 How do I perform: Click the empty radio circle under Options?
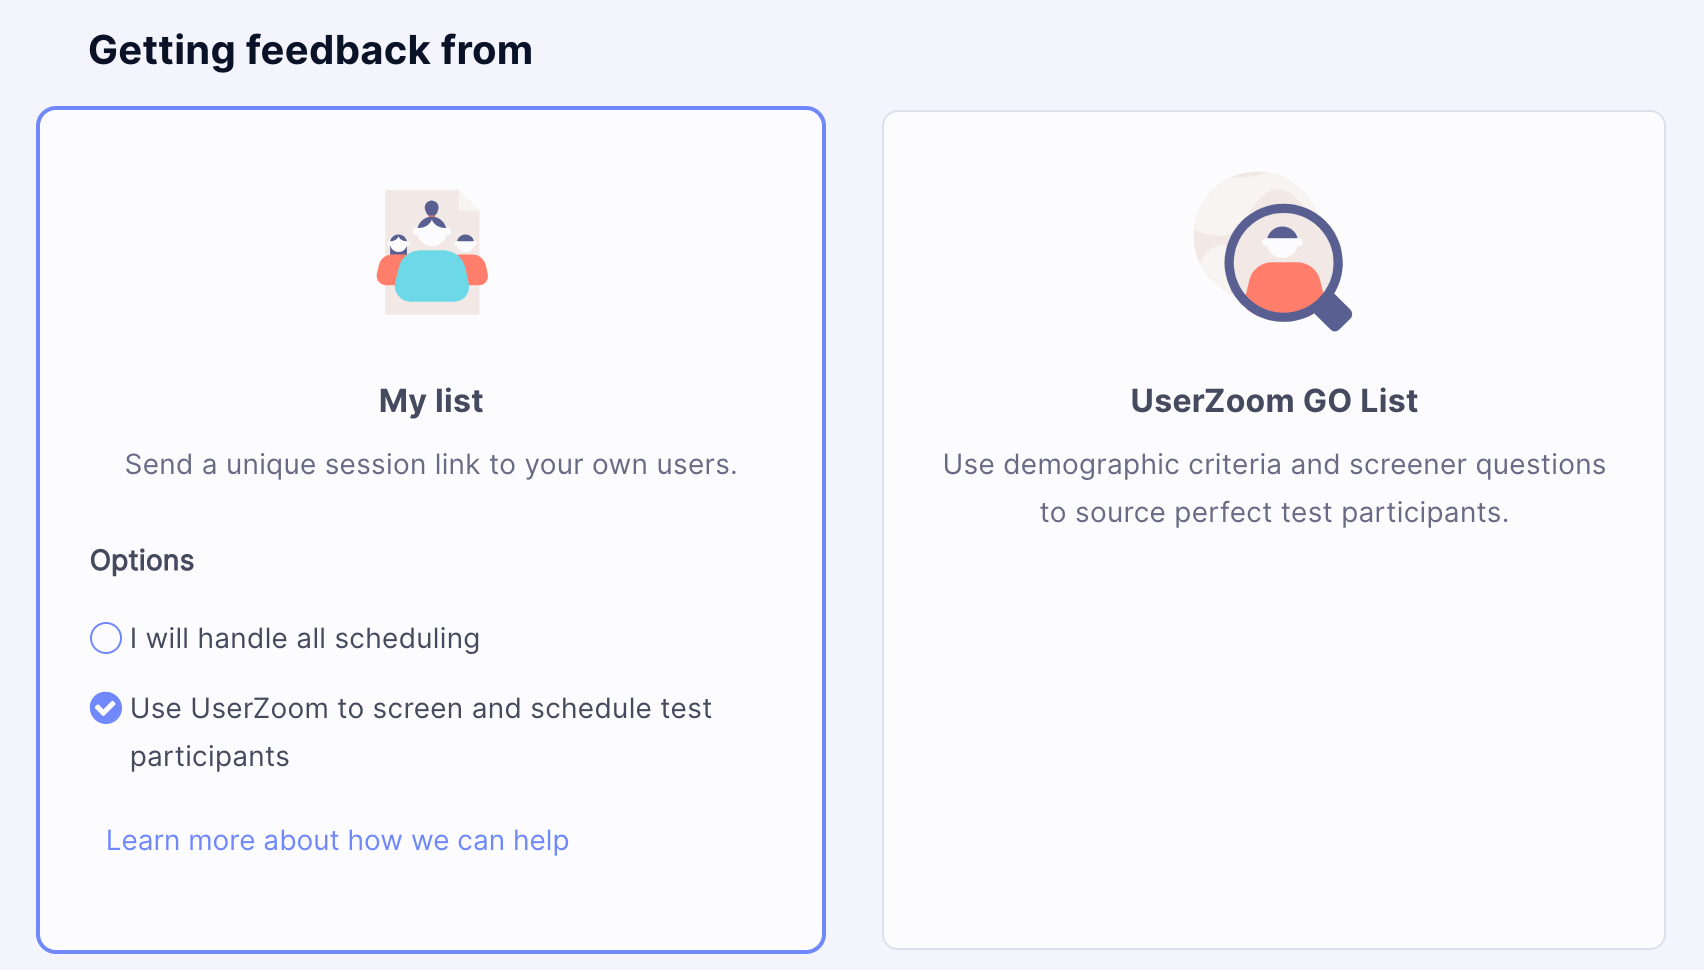click(x=105, y=638)
